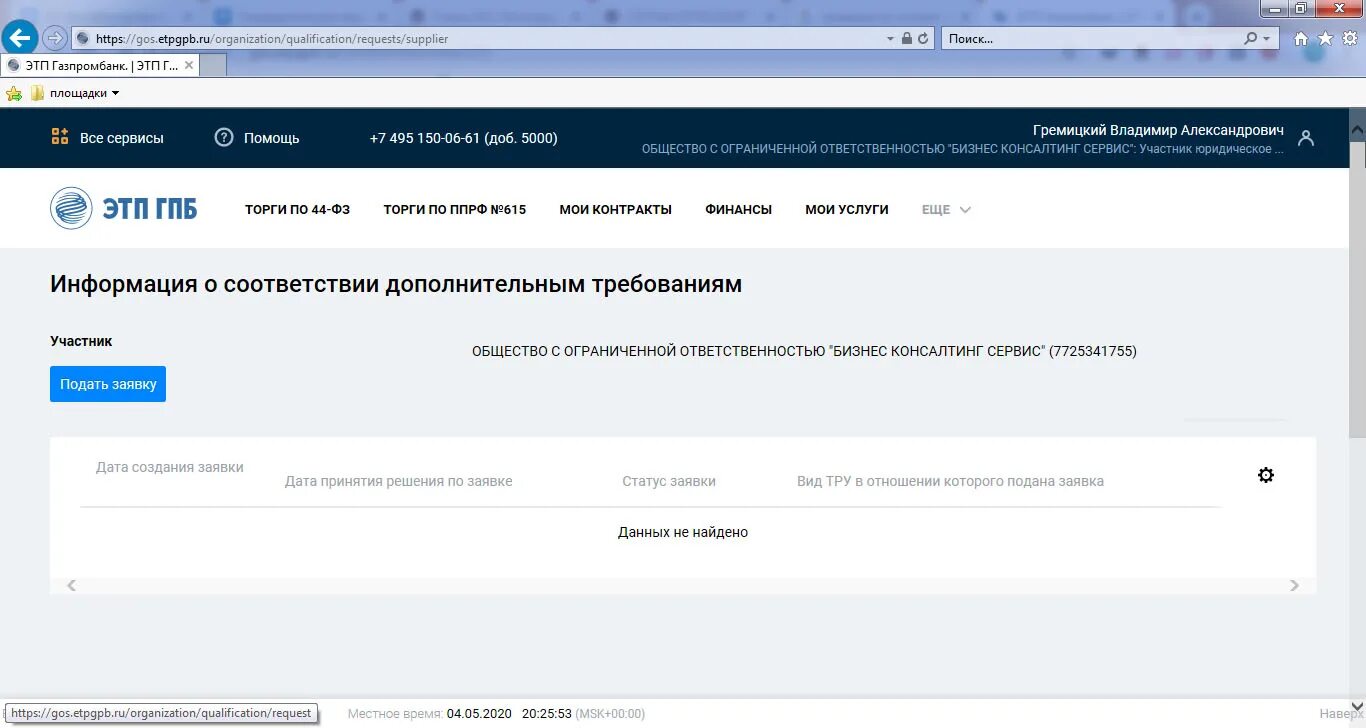This screenshot has width=1366, height=728.
Task: Click the search magnifier icon in browser search box
Action: 1251,39
